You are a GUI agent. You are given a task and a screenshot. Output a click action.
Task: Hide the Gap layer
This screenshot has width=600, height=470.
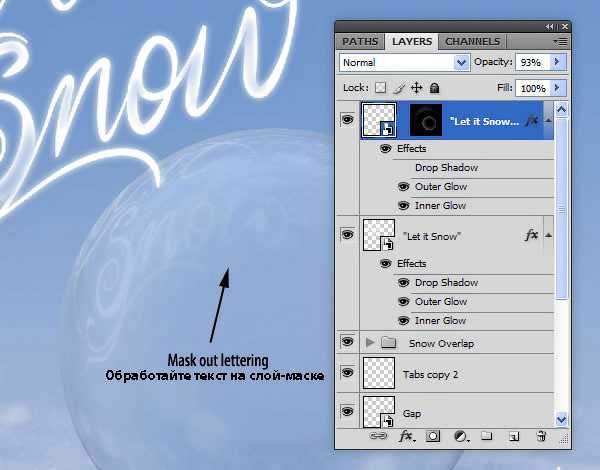[347, 411]
